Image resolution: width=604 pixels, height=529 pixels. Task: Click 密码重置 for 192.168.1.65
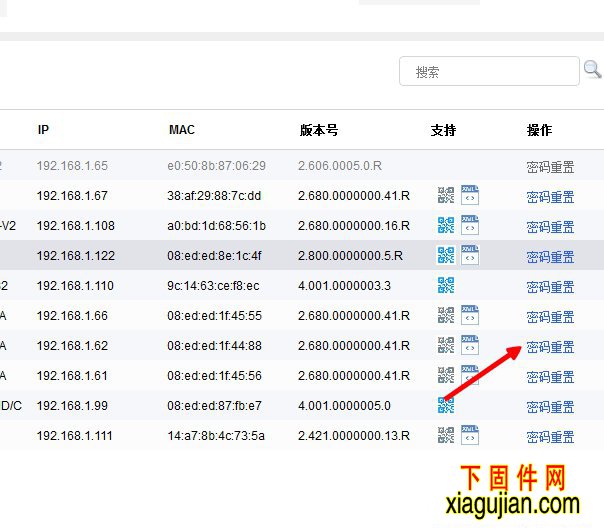point(550,167)
